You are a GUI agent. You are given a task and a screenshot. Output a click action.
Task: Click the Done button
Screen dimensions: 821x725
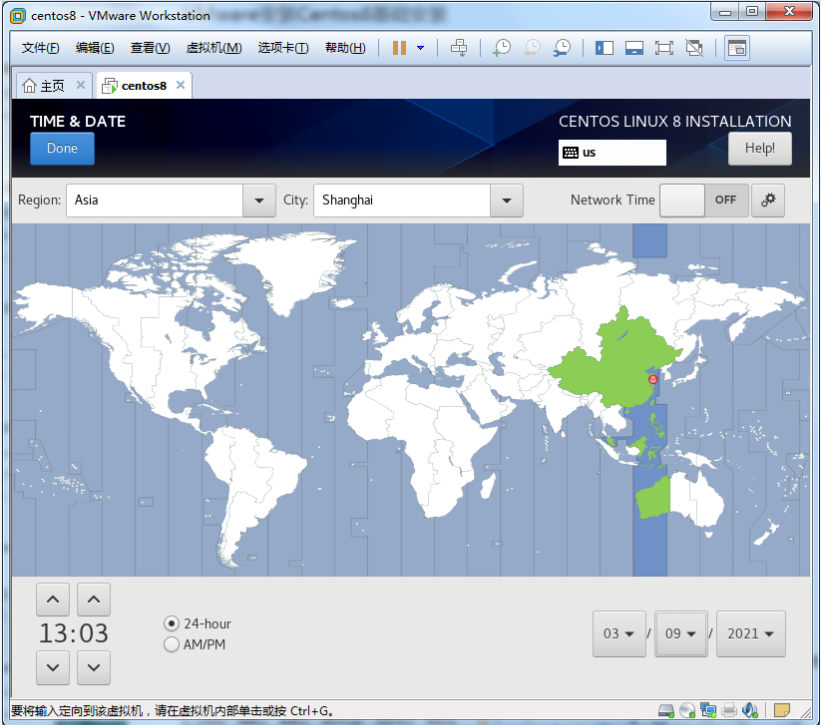pyautogui.click(x=62, y=148)
